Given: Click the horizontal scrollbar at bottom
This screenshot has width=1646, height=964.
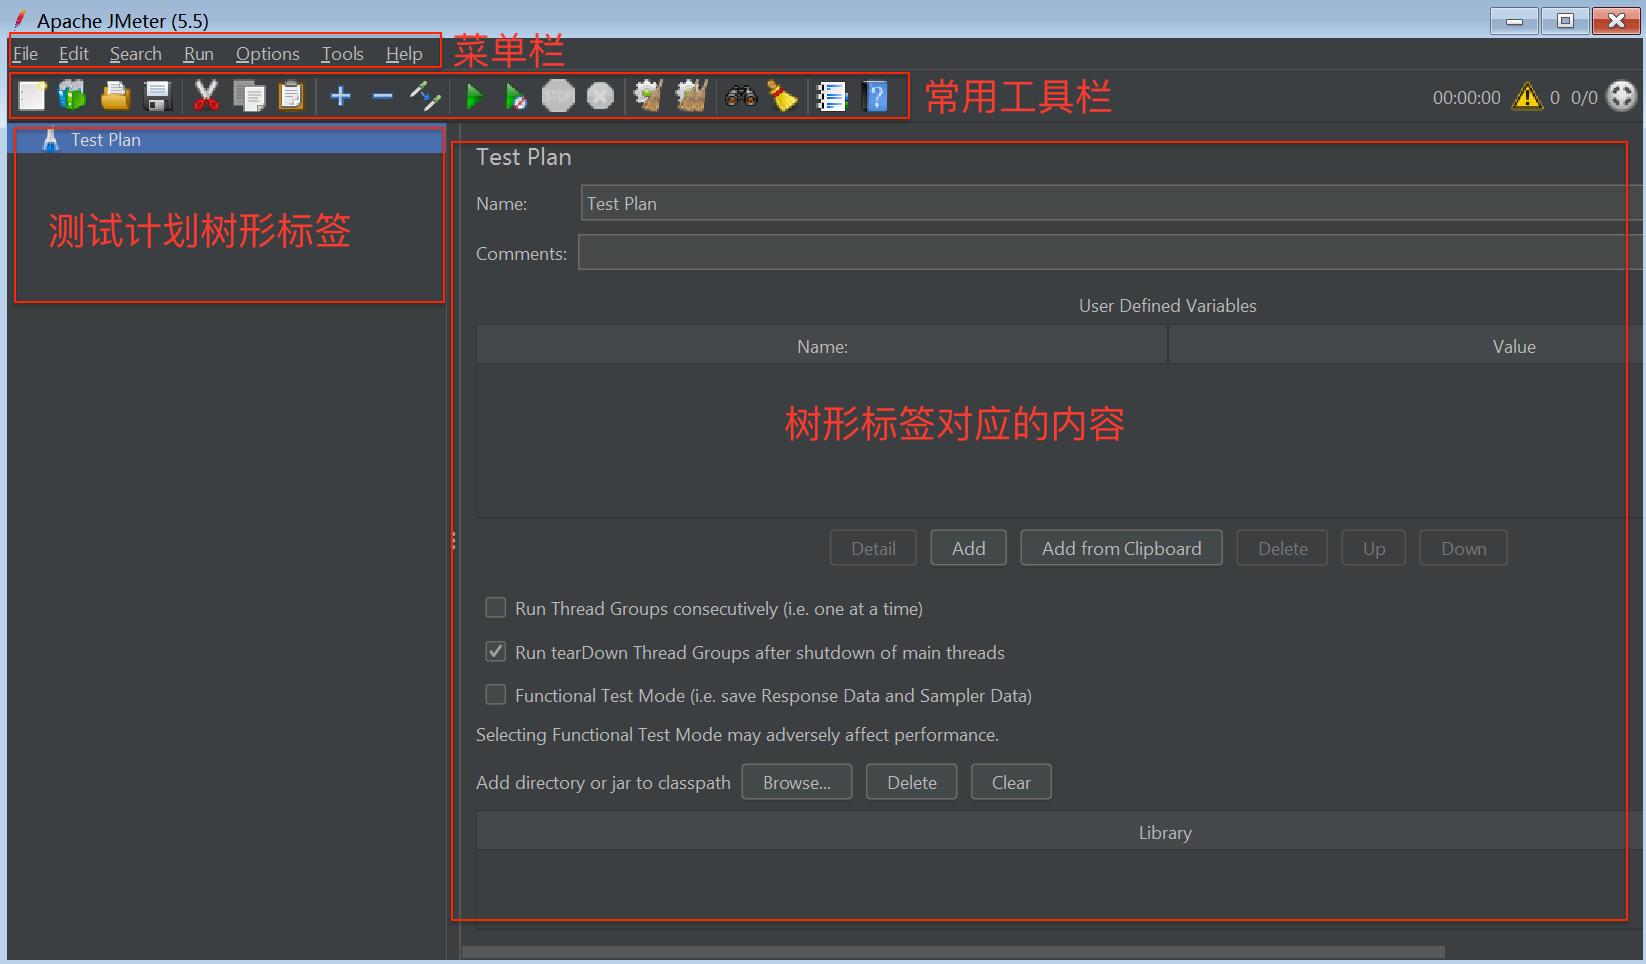Looking at the screenshot, I should pyautogui.click(x=953, y=951).
